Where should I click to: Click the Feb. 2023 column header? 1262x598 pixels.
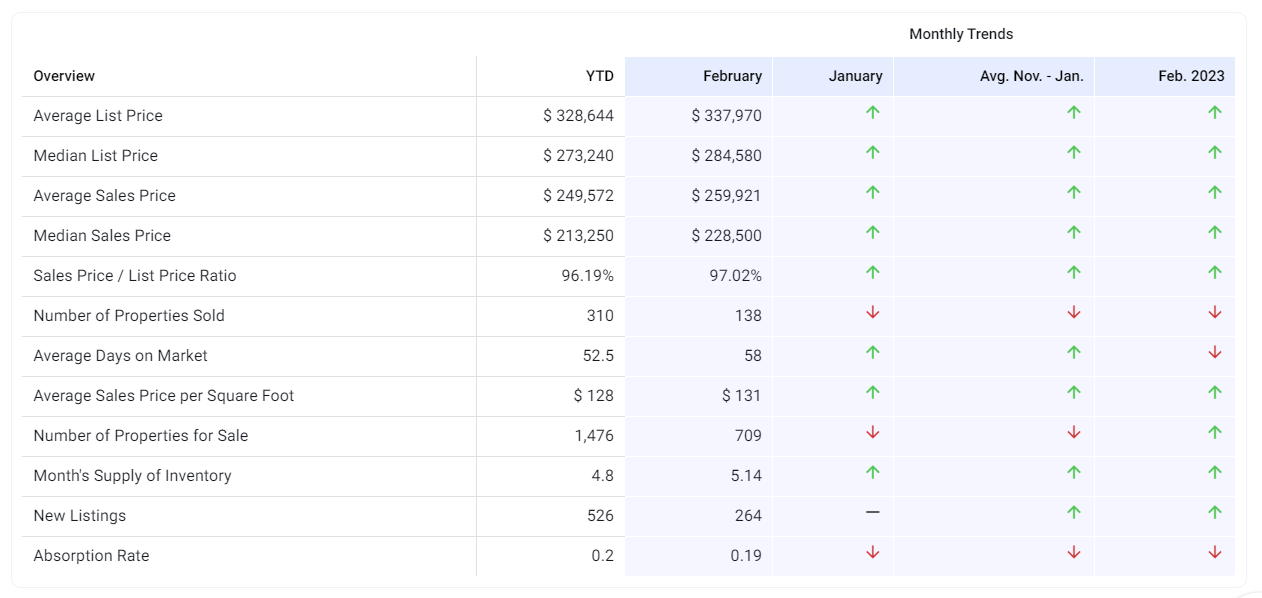(x=1191, y=76)
